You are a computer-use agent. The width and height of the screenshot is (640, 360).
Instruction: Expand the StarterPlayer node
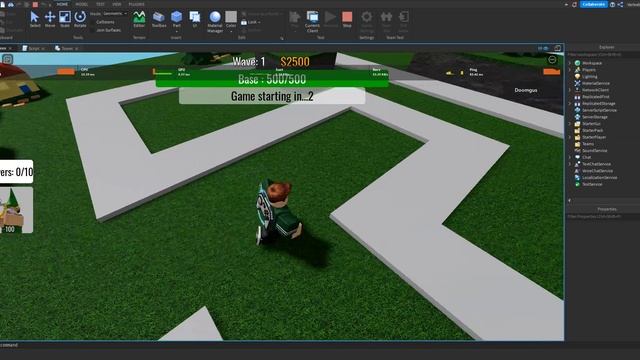(570, 137)
